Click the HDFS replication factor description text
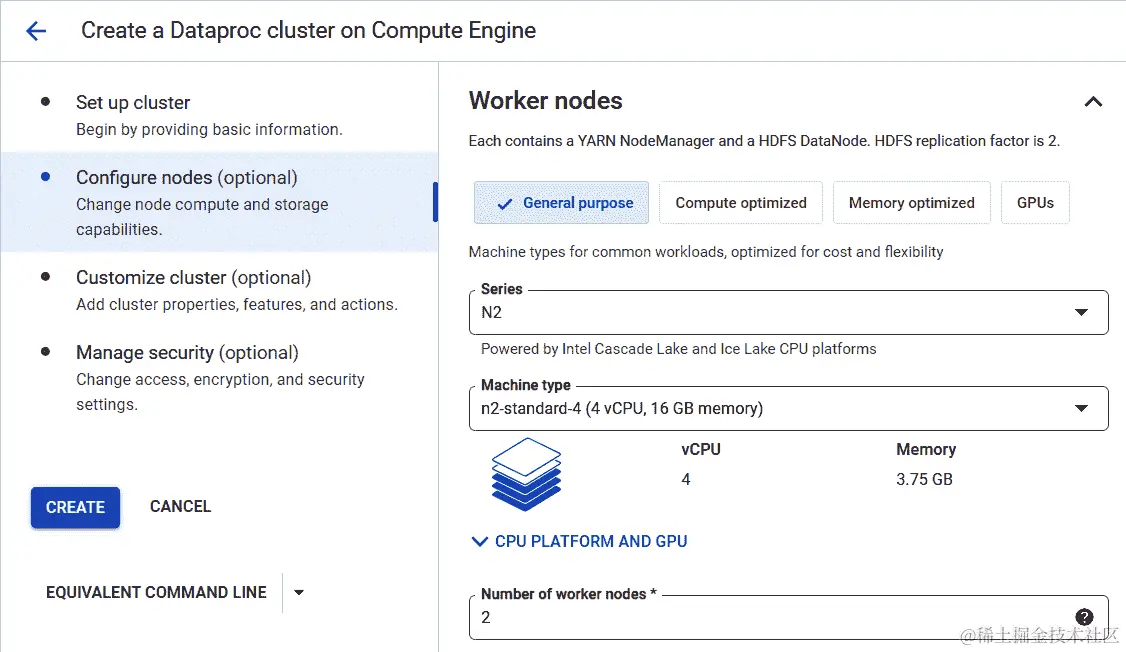1126x652 pixels. click(x=764, y=141)
